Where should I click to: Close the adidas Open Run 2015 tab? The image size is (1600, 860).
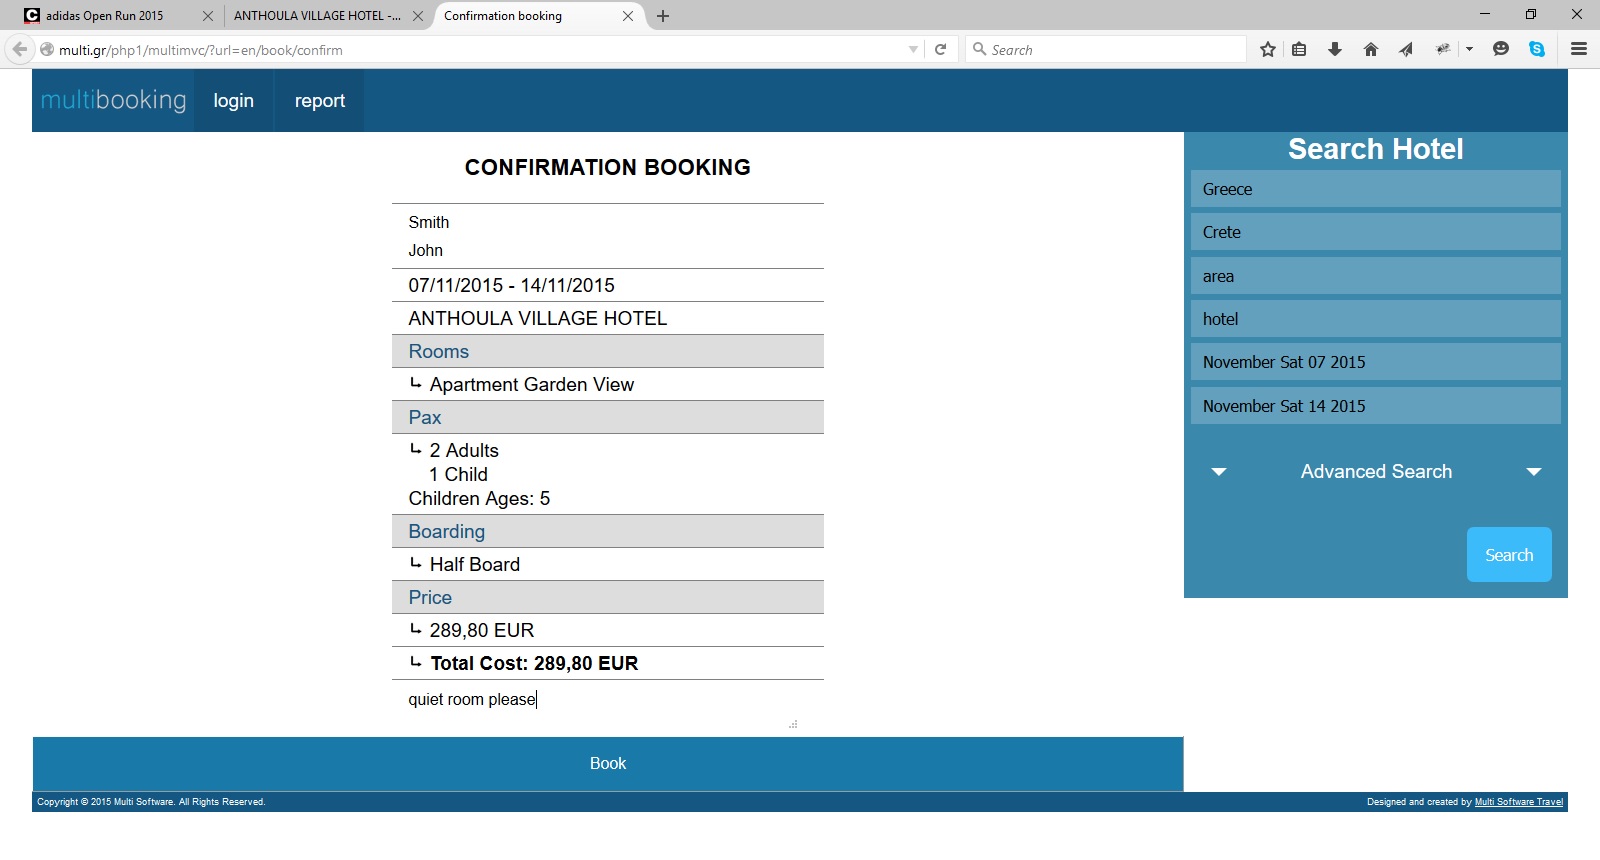coord(208,16)
